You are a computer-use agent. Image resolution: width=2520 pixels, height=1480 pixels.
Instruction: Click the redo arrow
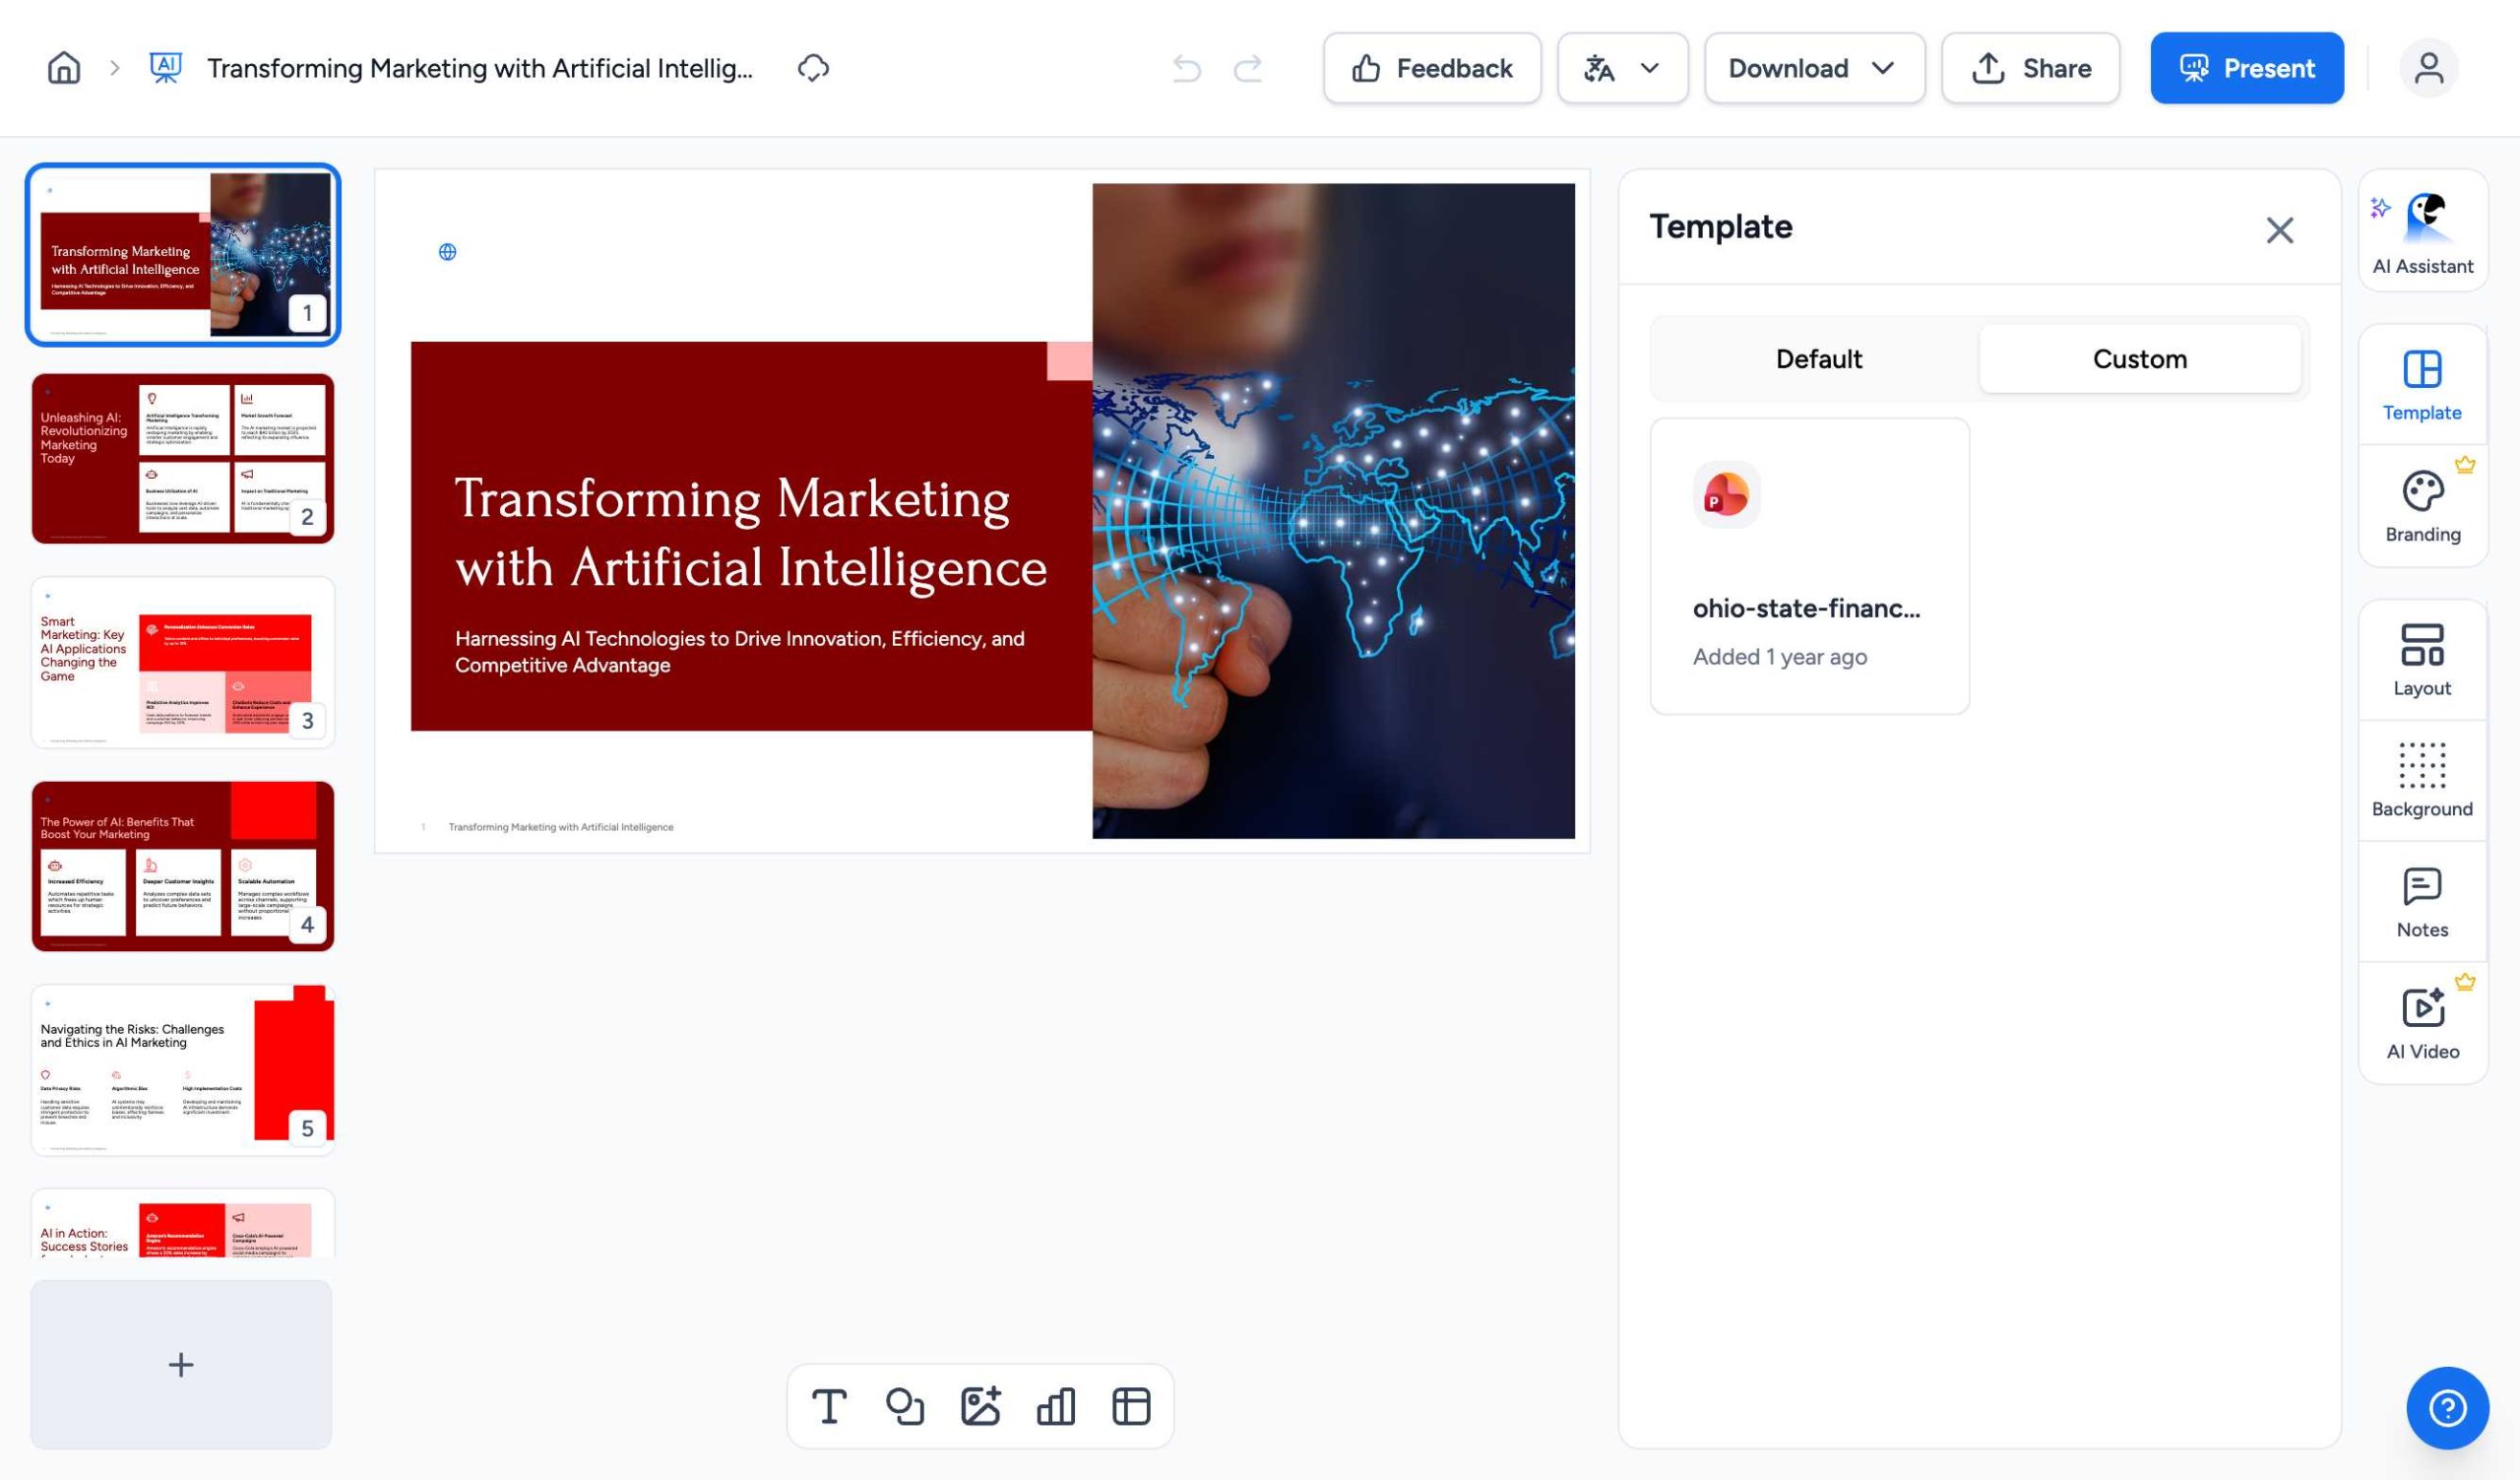[x=1248, y=68]
